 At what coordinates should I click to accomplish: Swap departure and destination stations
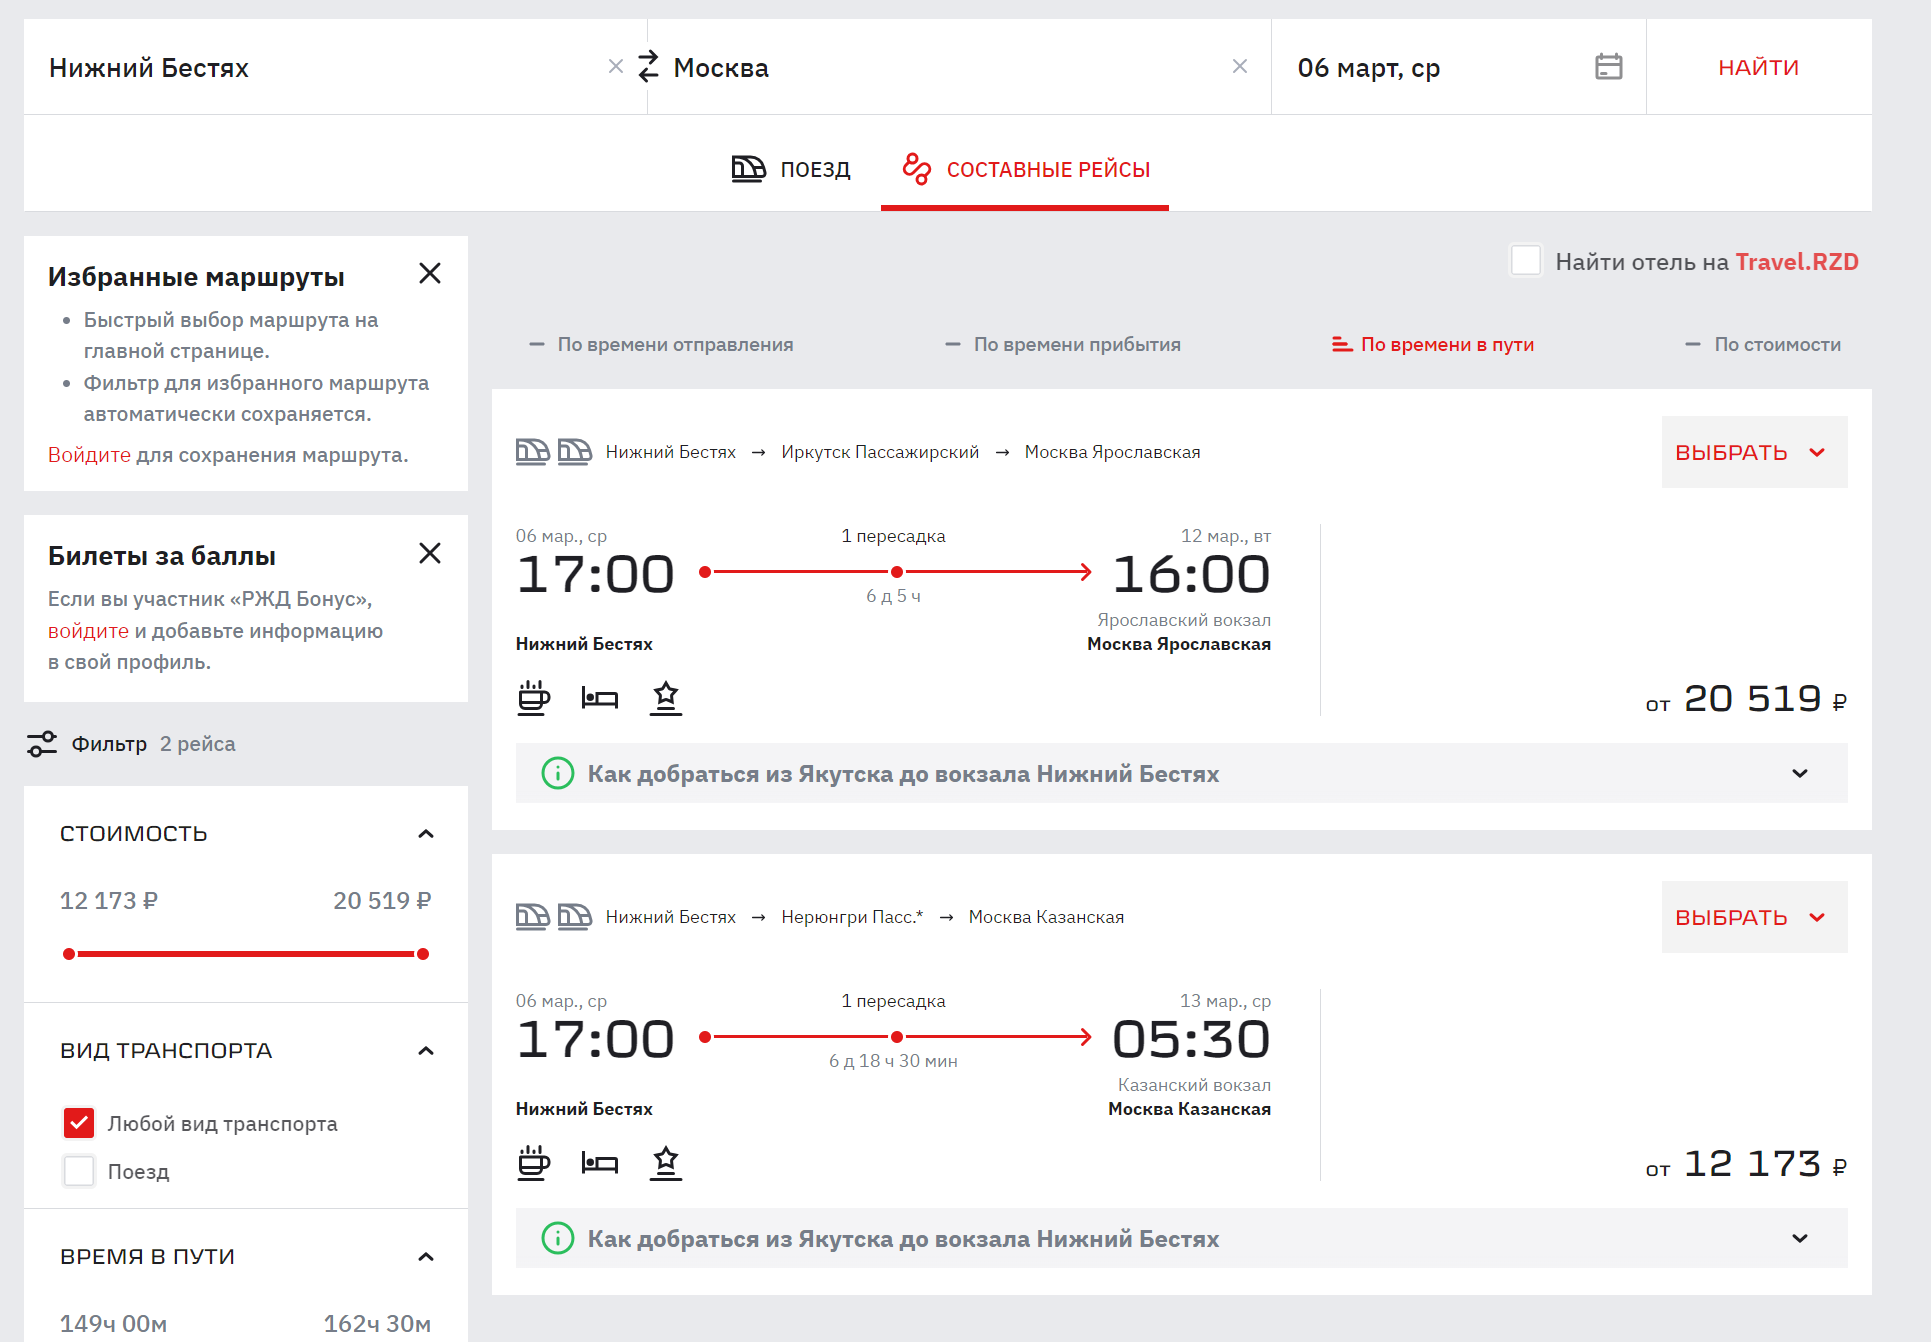click(649, 67)
